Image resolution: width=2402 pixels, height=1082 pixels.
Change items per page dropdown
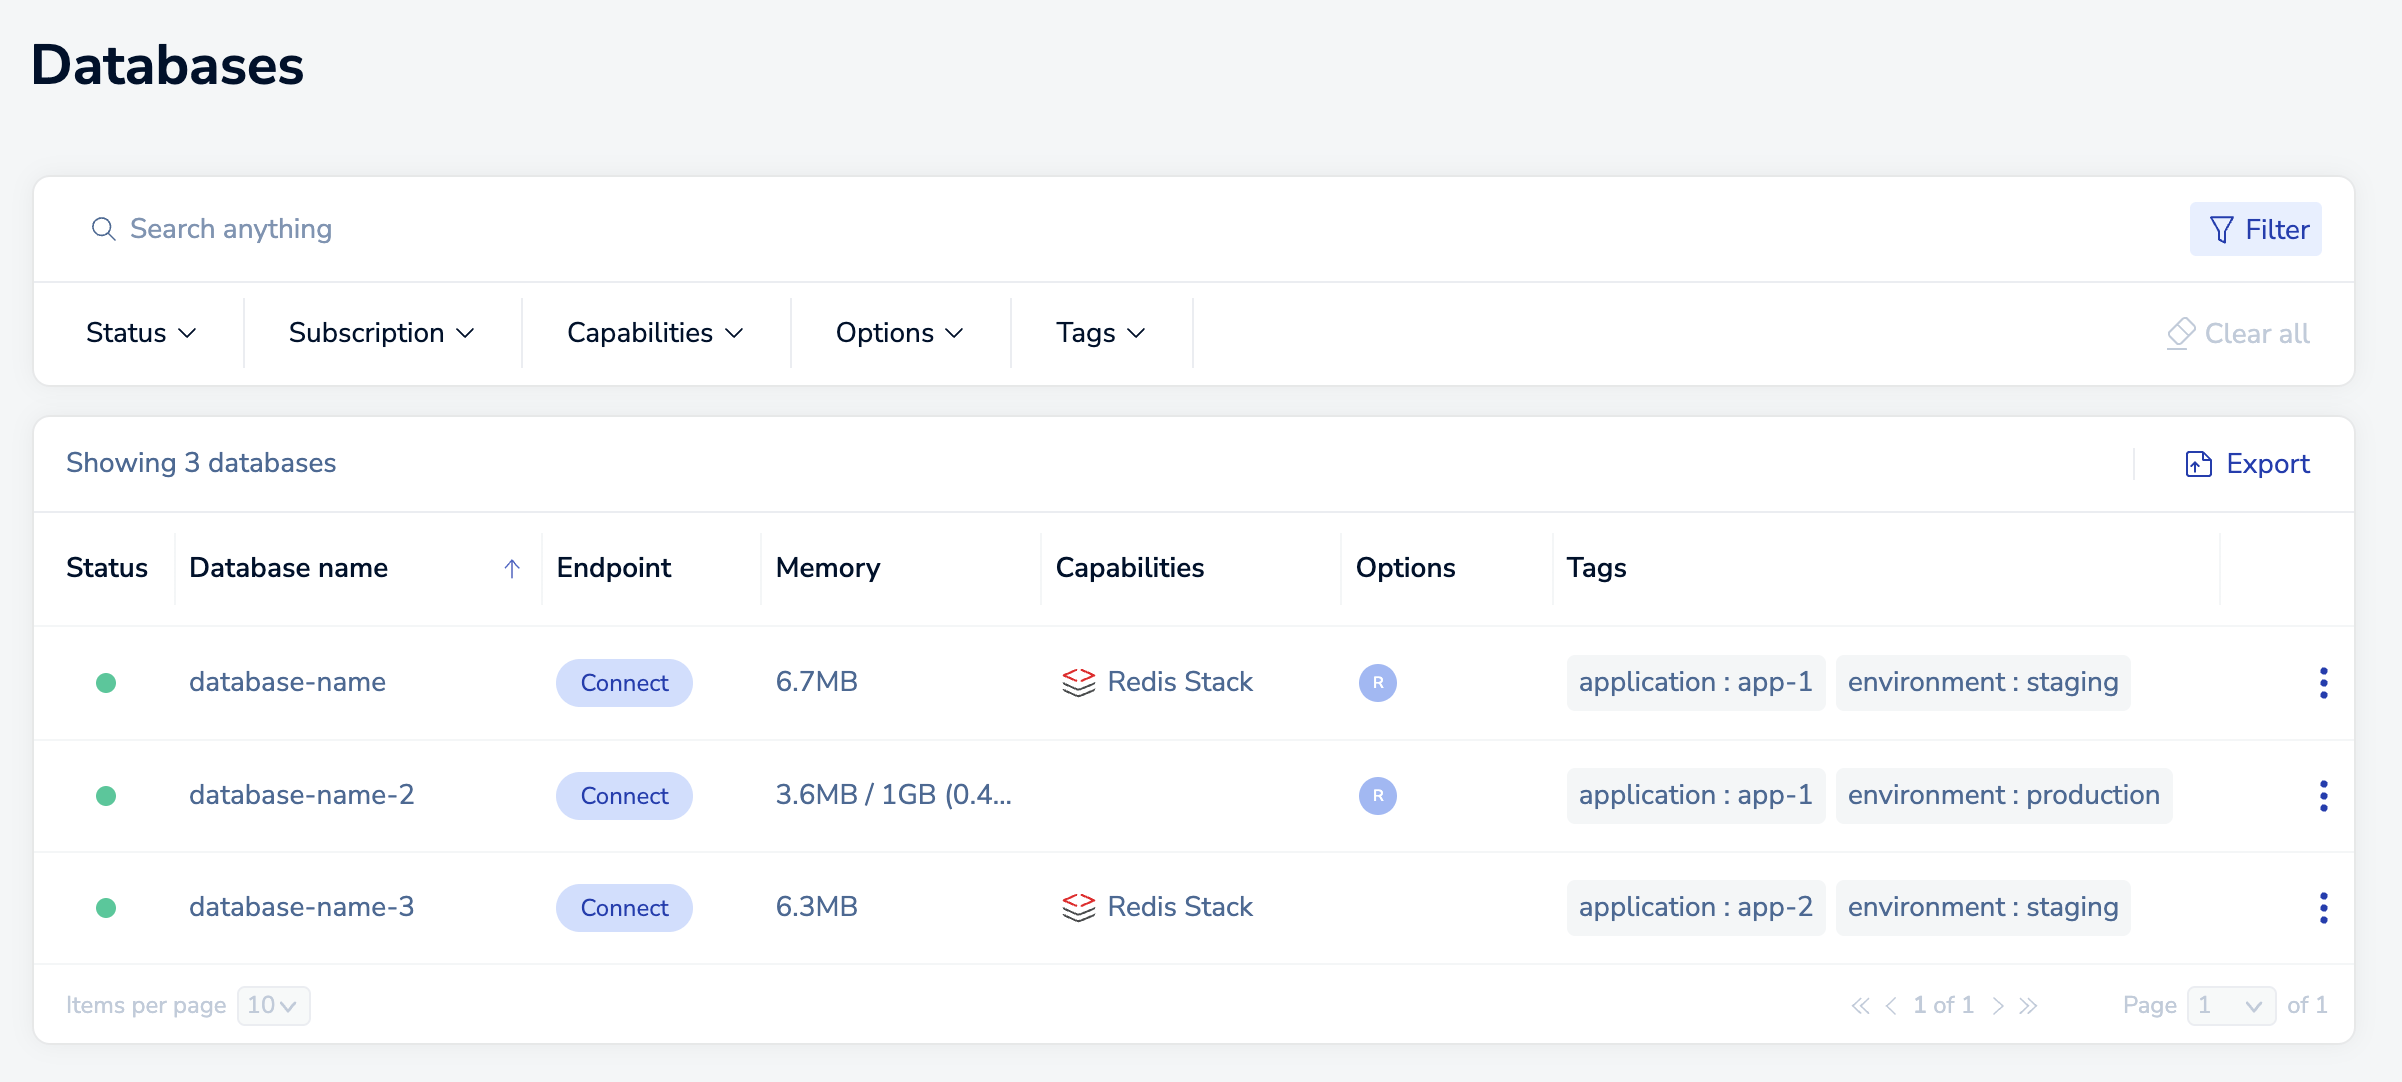tap(273, 1005)
